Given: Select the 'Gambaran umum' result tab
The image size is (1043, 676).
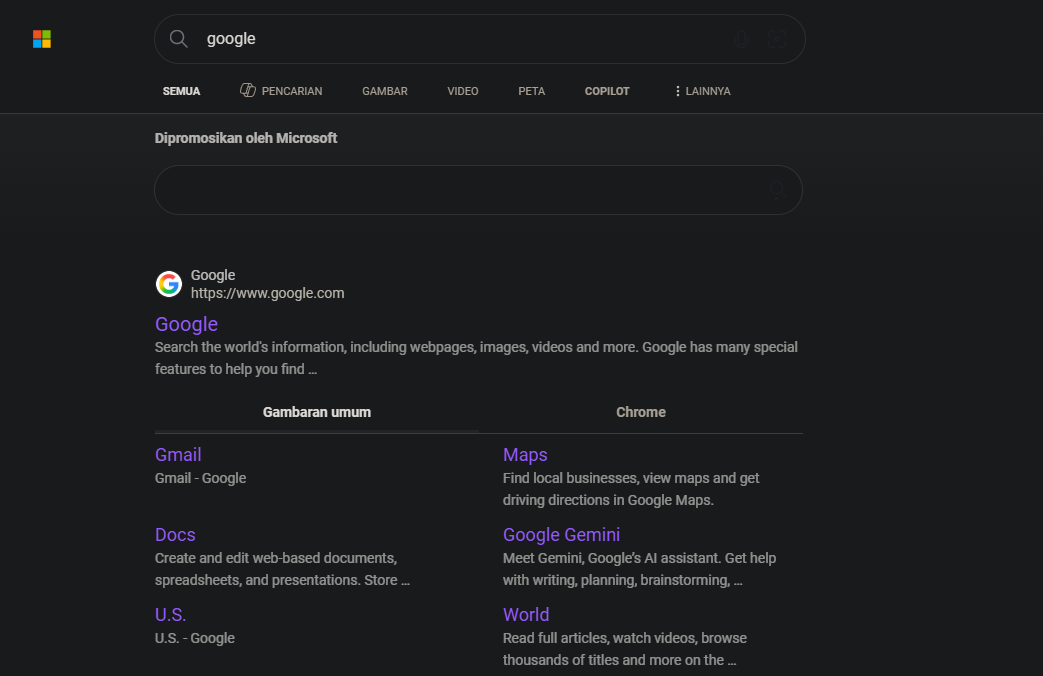Looking at the screenshot, I should tap(317, 413).
